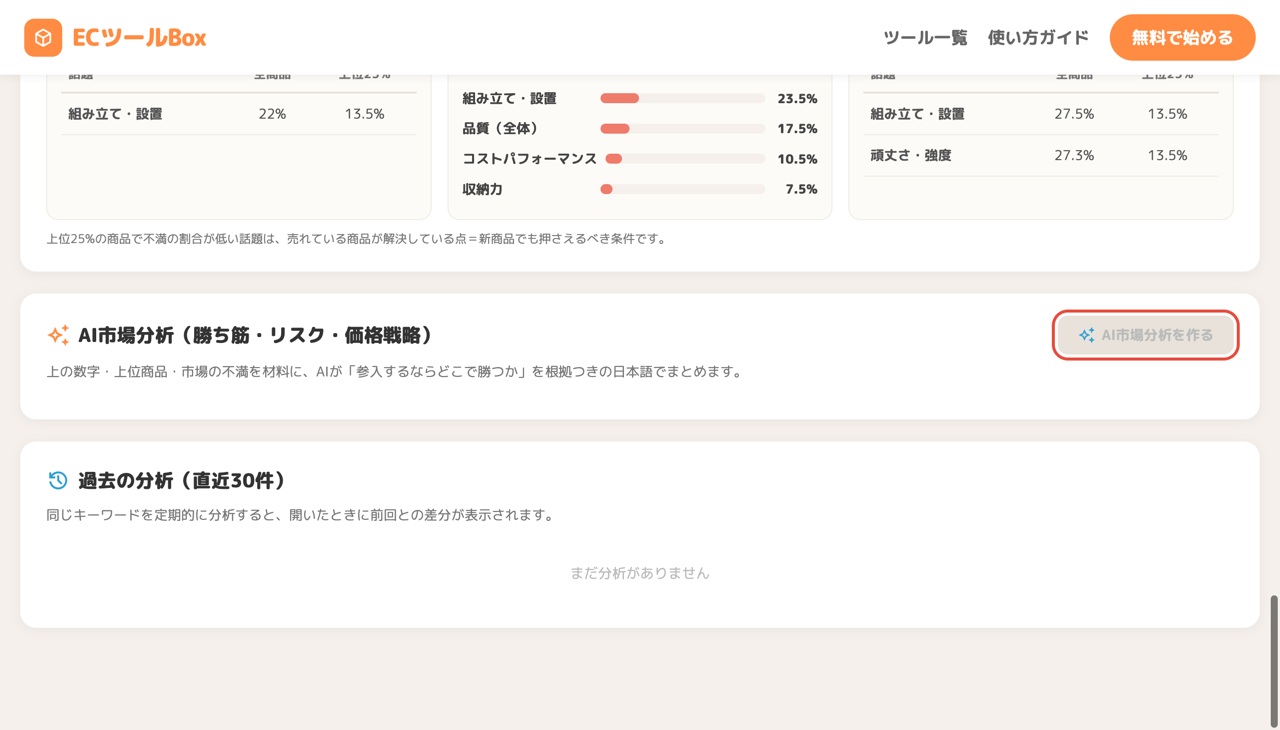Click the 頑丈さ・強度 row label
The image size is (1280, 730).
point(911,155)
